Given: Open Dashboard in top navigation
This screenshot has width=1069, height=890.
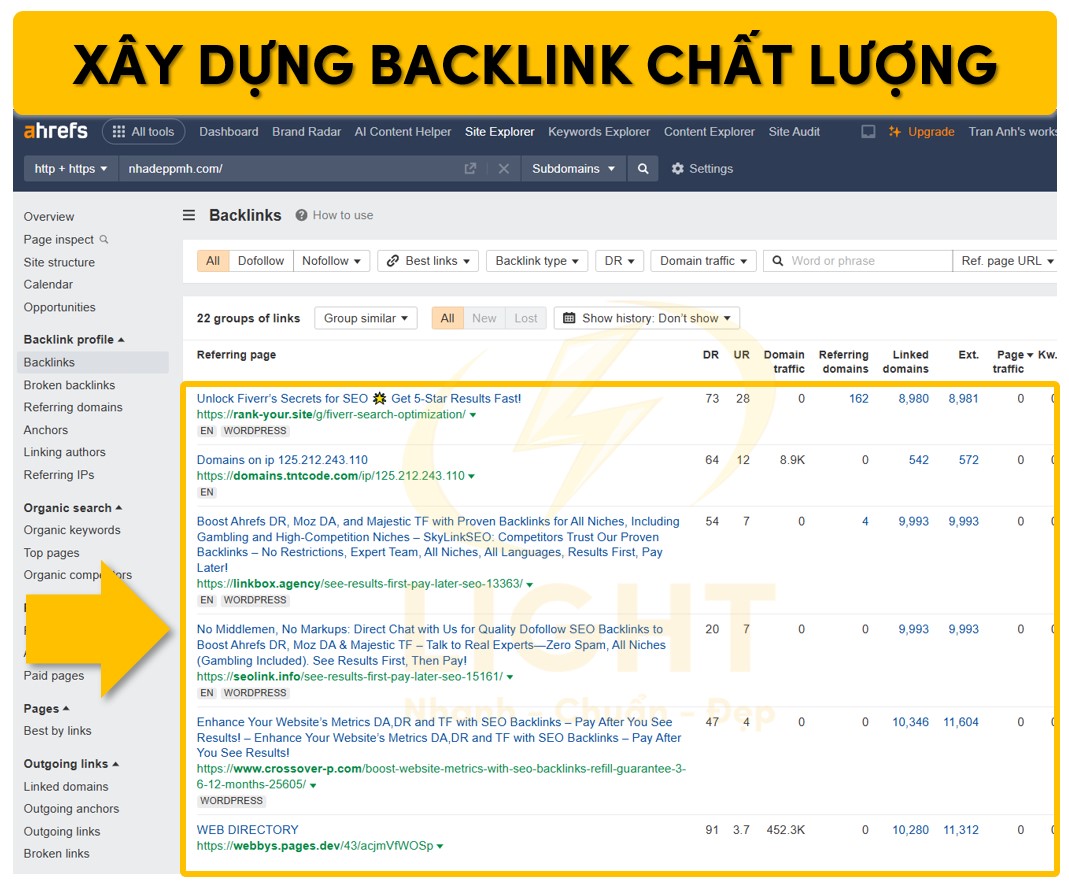Looking at the screenshot, I should tap(228, 132).
